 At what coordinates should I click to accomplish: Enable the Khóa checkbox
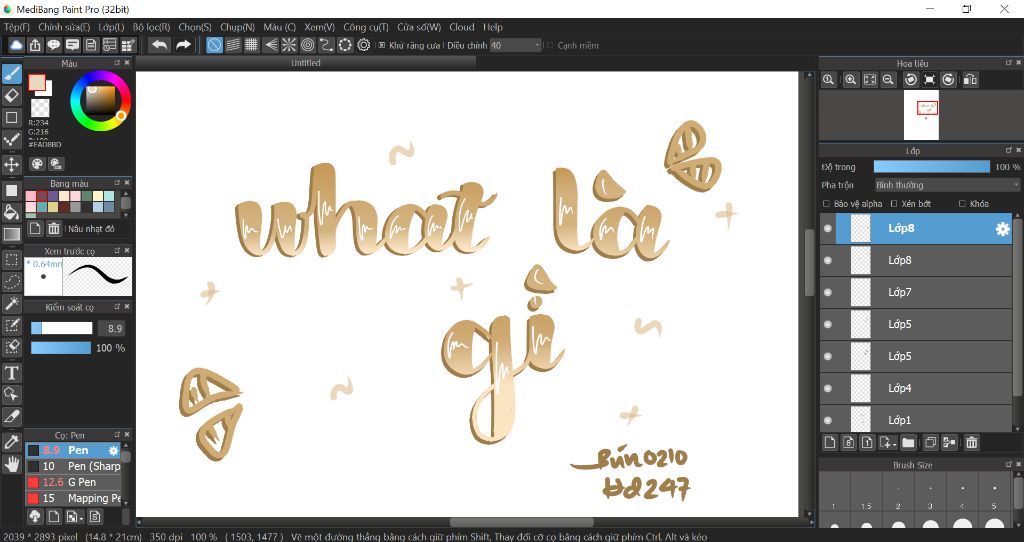pos(962,204)
